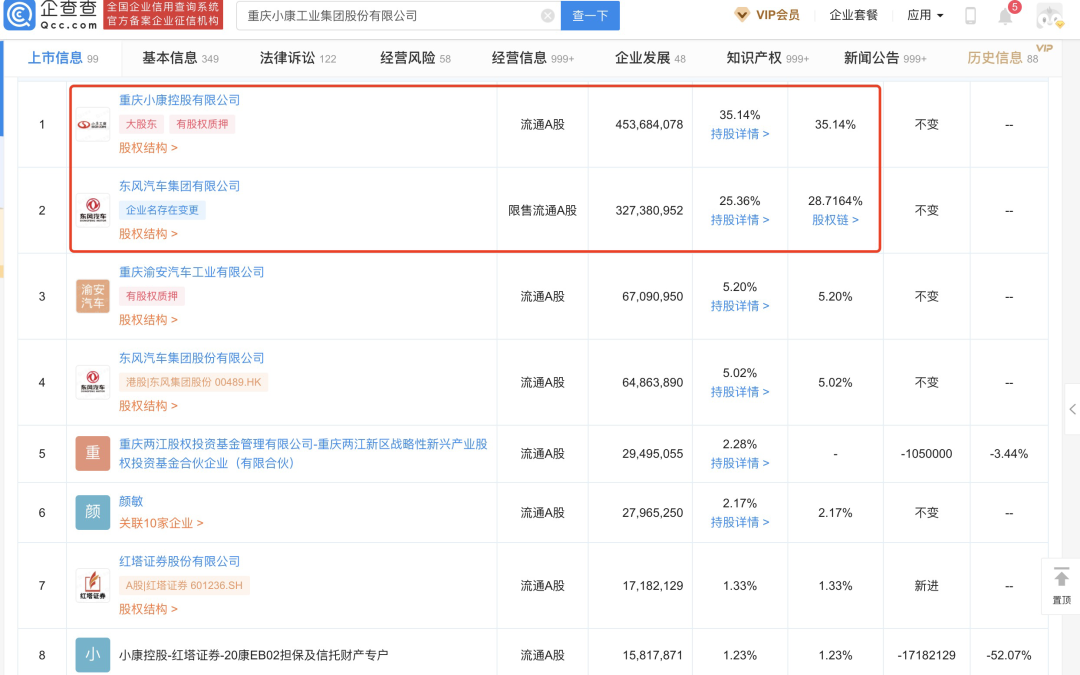Expand 股权结构 for 重庆小康控股
The height and width of the screenshot is (675, 1080).
tap(148, 147)
